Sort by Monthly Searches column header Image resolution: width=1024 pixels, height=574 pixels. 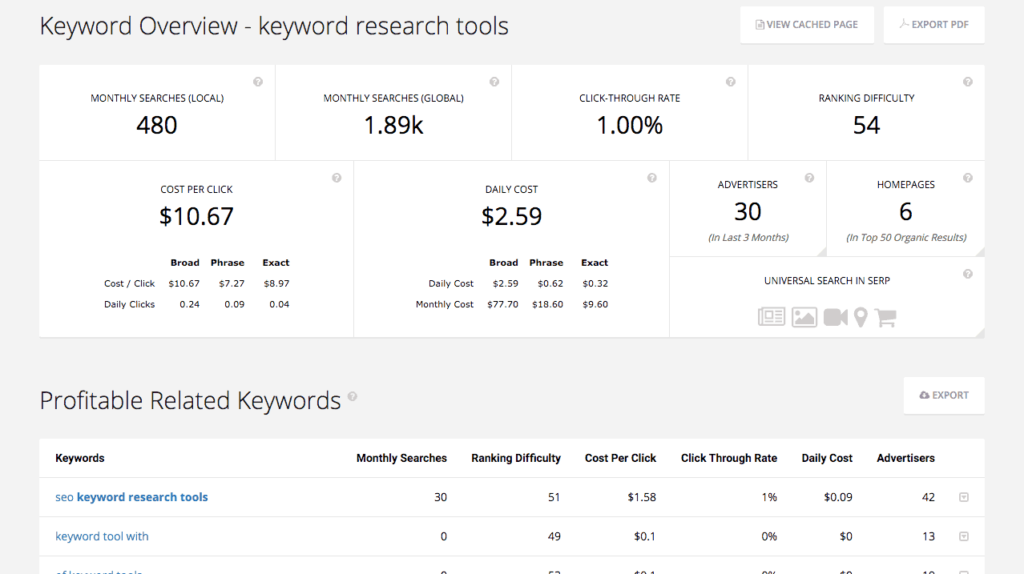point(402,458)
